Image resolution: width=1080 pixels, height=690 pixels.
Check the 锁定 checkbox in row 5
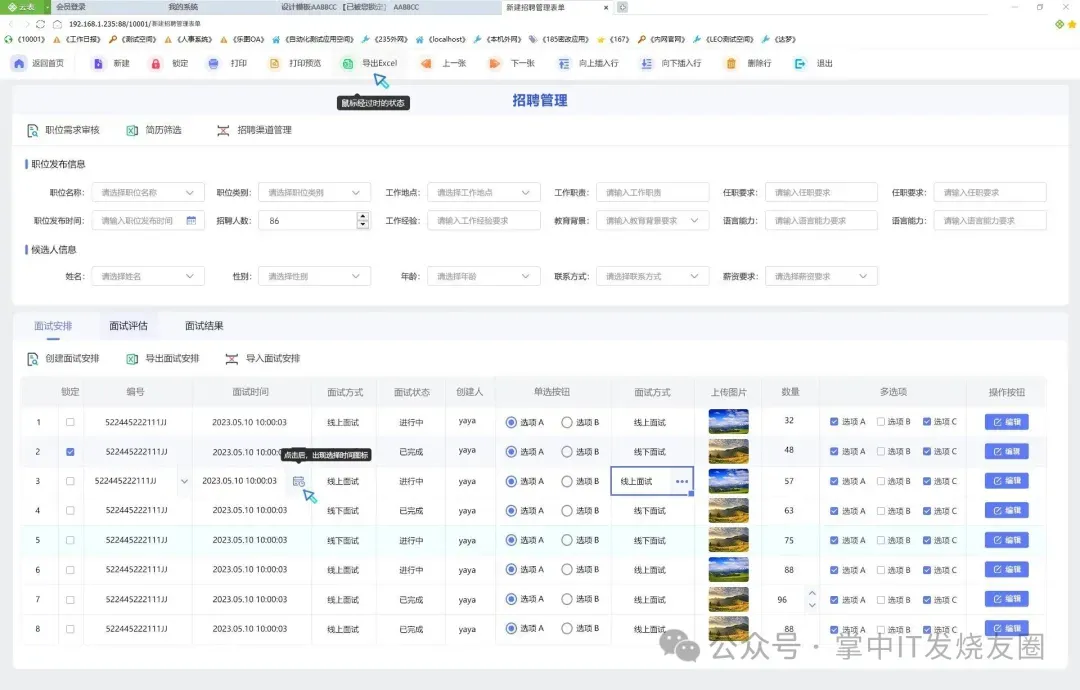click(70, 541)
